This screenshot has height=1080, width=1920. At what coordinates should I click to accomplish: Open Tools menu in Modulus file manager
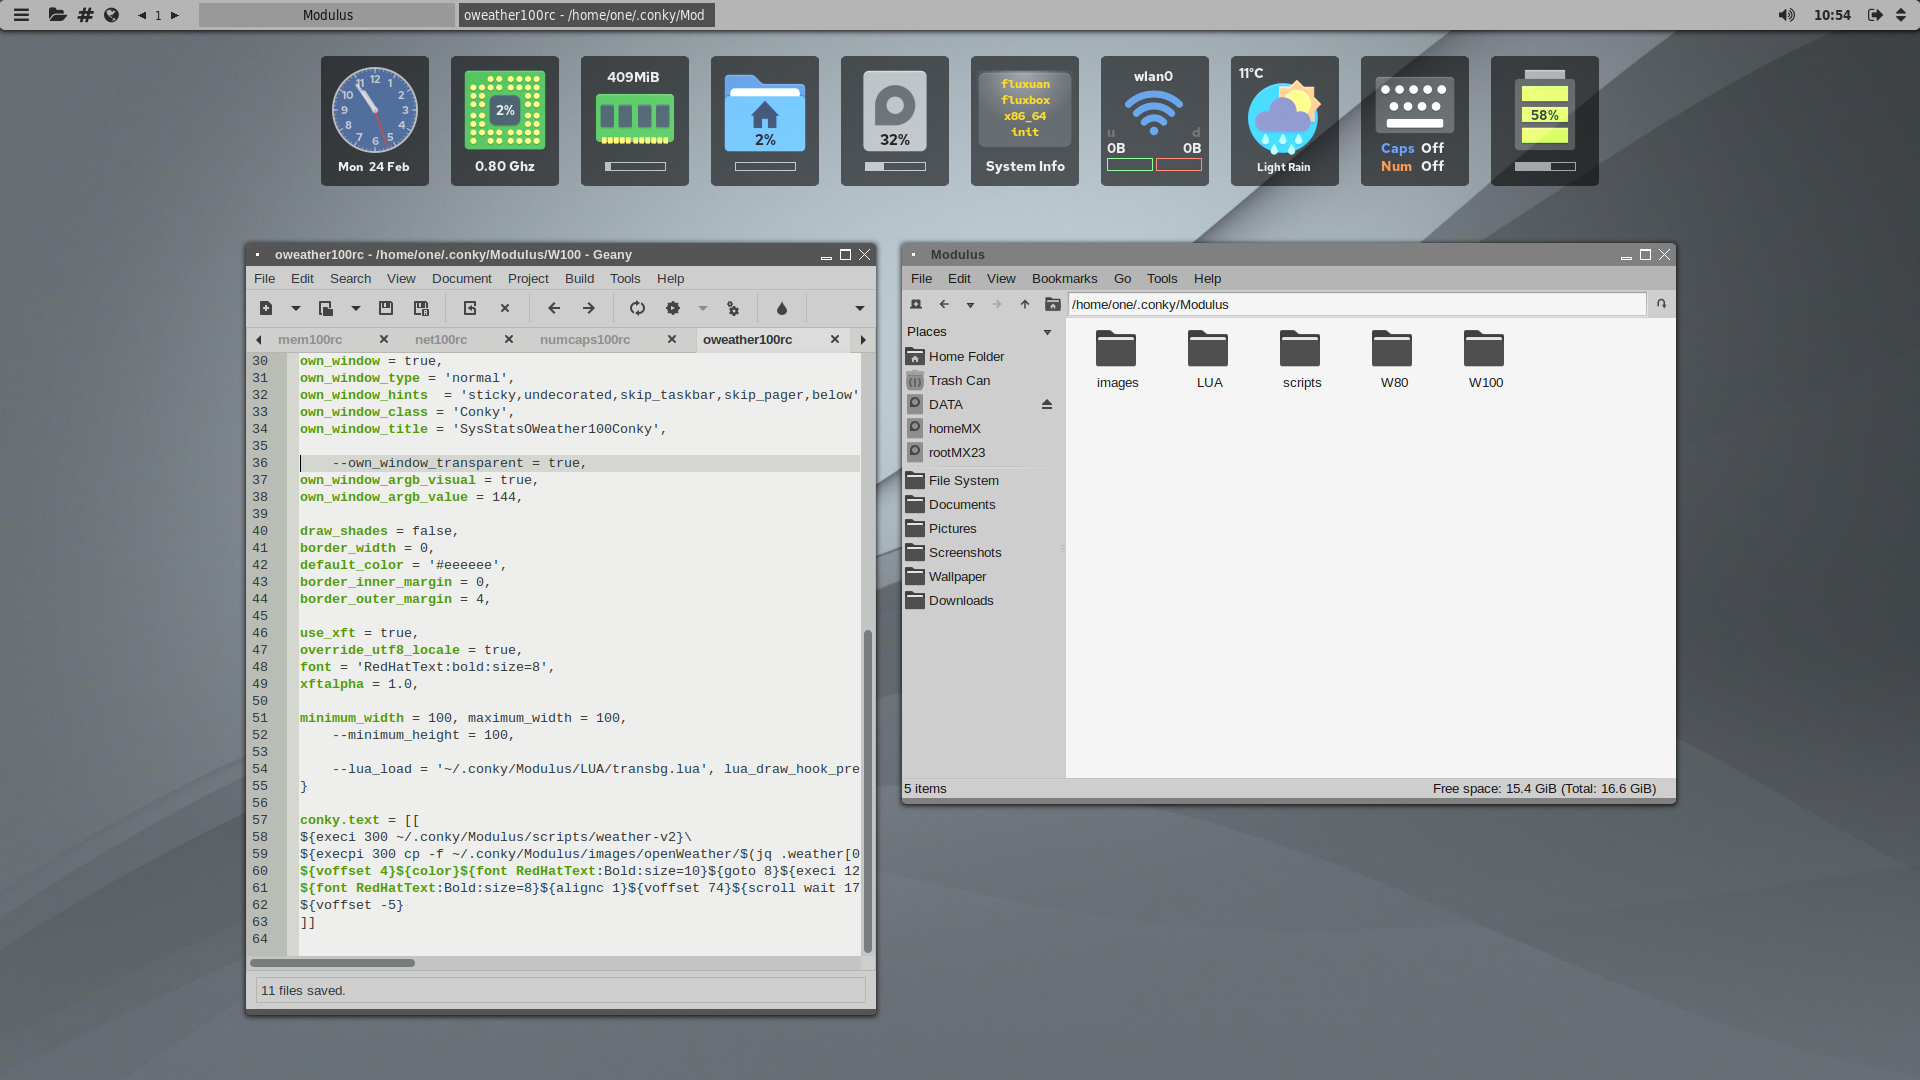(1162, 279)
